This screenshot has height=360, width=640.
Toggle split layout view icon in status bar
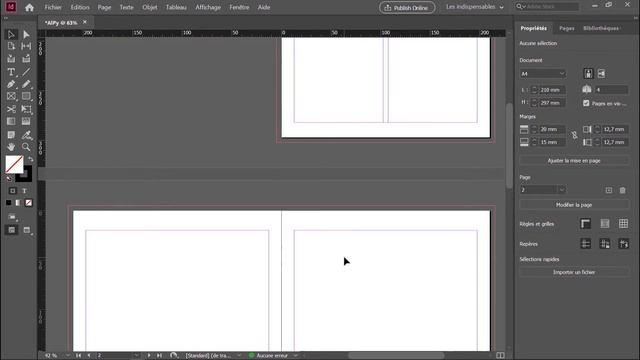pos(500,356)
